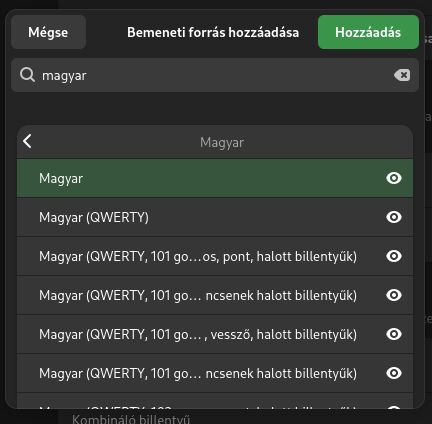Preview the Magyar (QWERTY) layout via eye icon
Screen dimensions: 432x424
coord(394,217)
